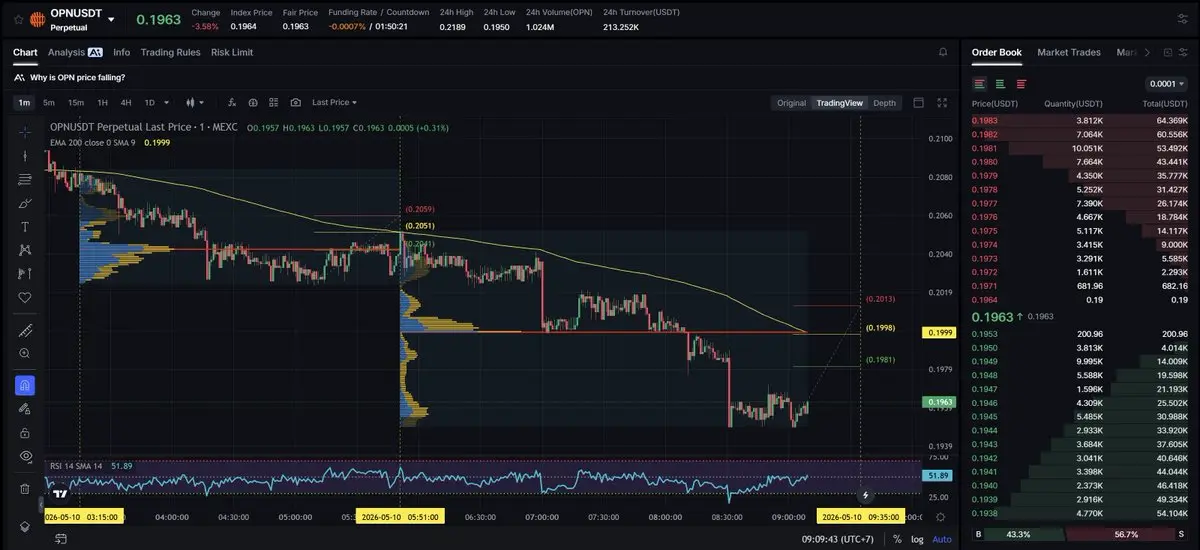The height and width of the screenshot is (550, 1200).
Task: Select the 1H timeframe
Action: [102, 102]
